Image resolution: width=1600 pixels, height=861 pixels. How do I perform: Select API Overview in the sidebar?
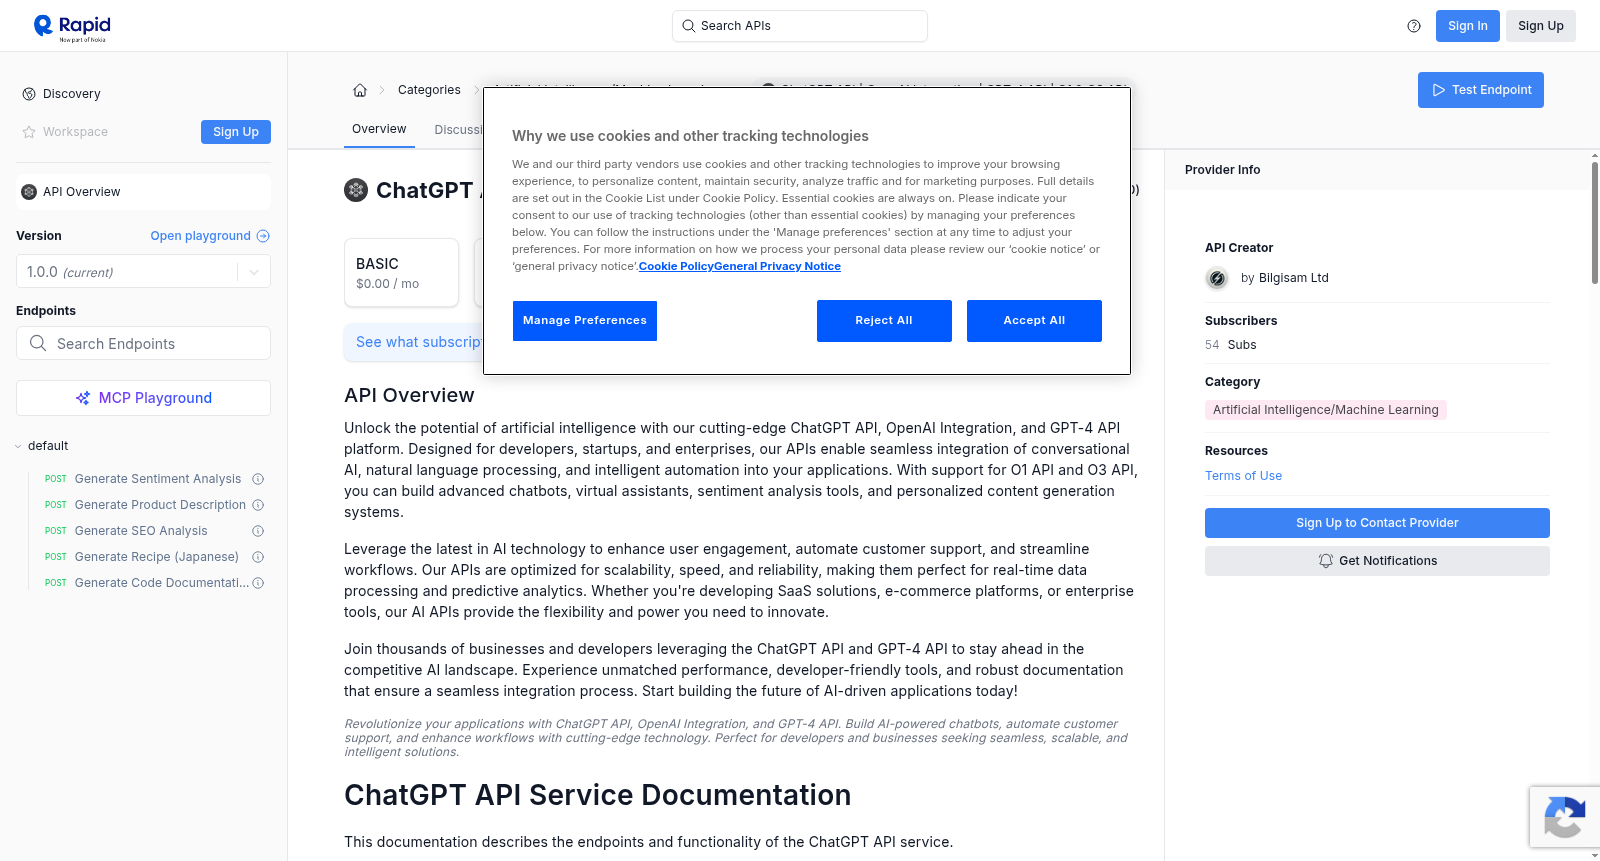[x=143, y=192]
